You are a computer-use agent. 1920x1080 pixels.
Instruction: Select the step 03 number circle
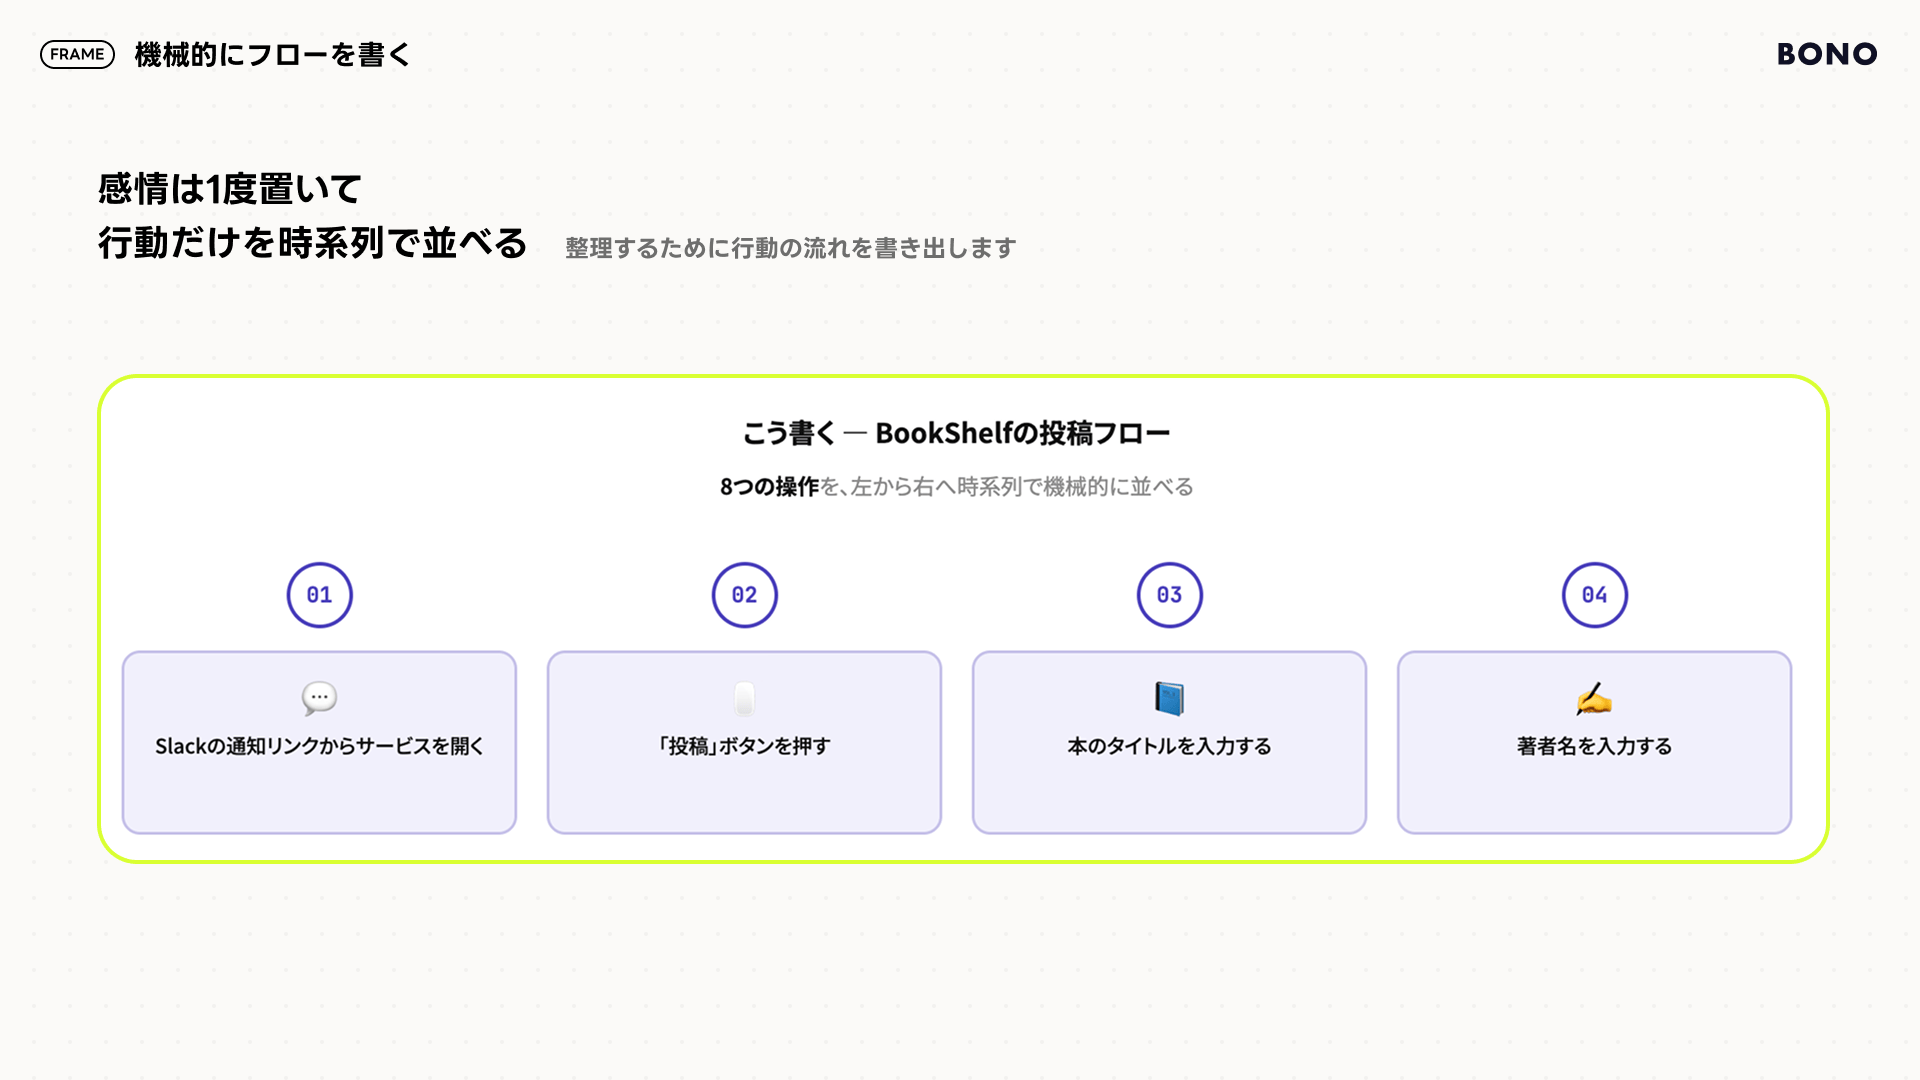(1169, 595)
